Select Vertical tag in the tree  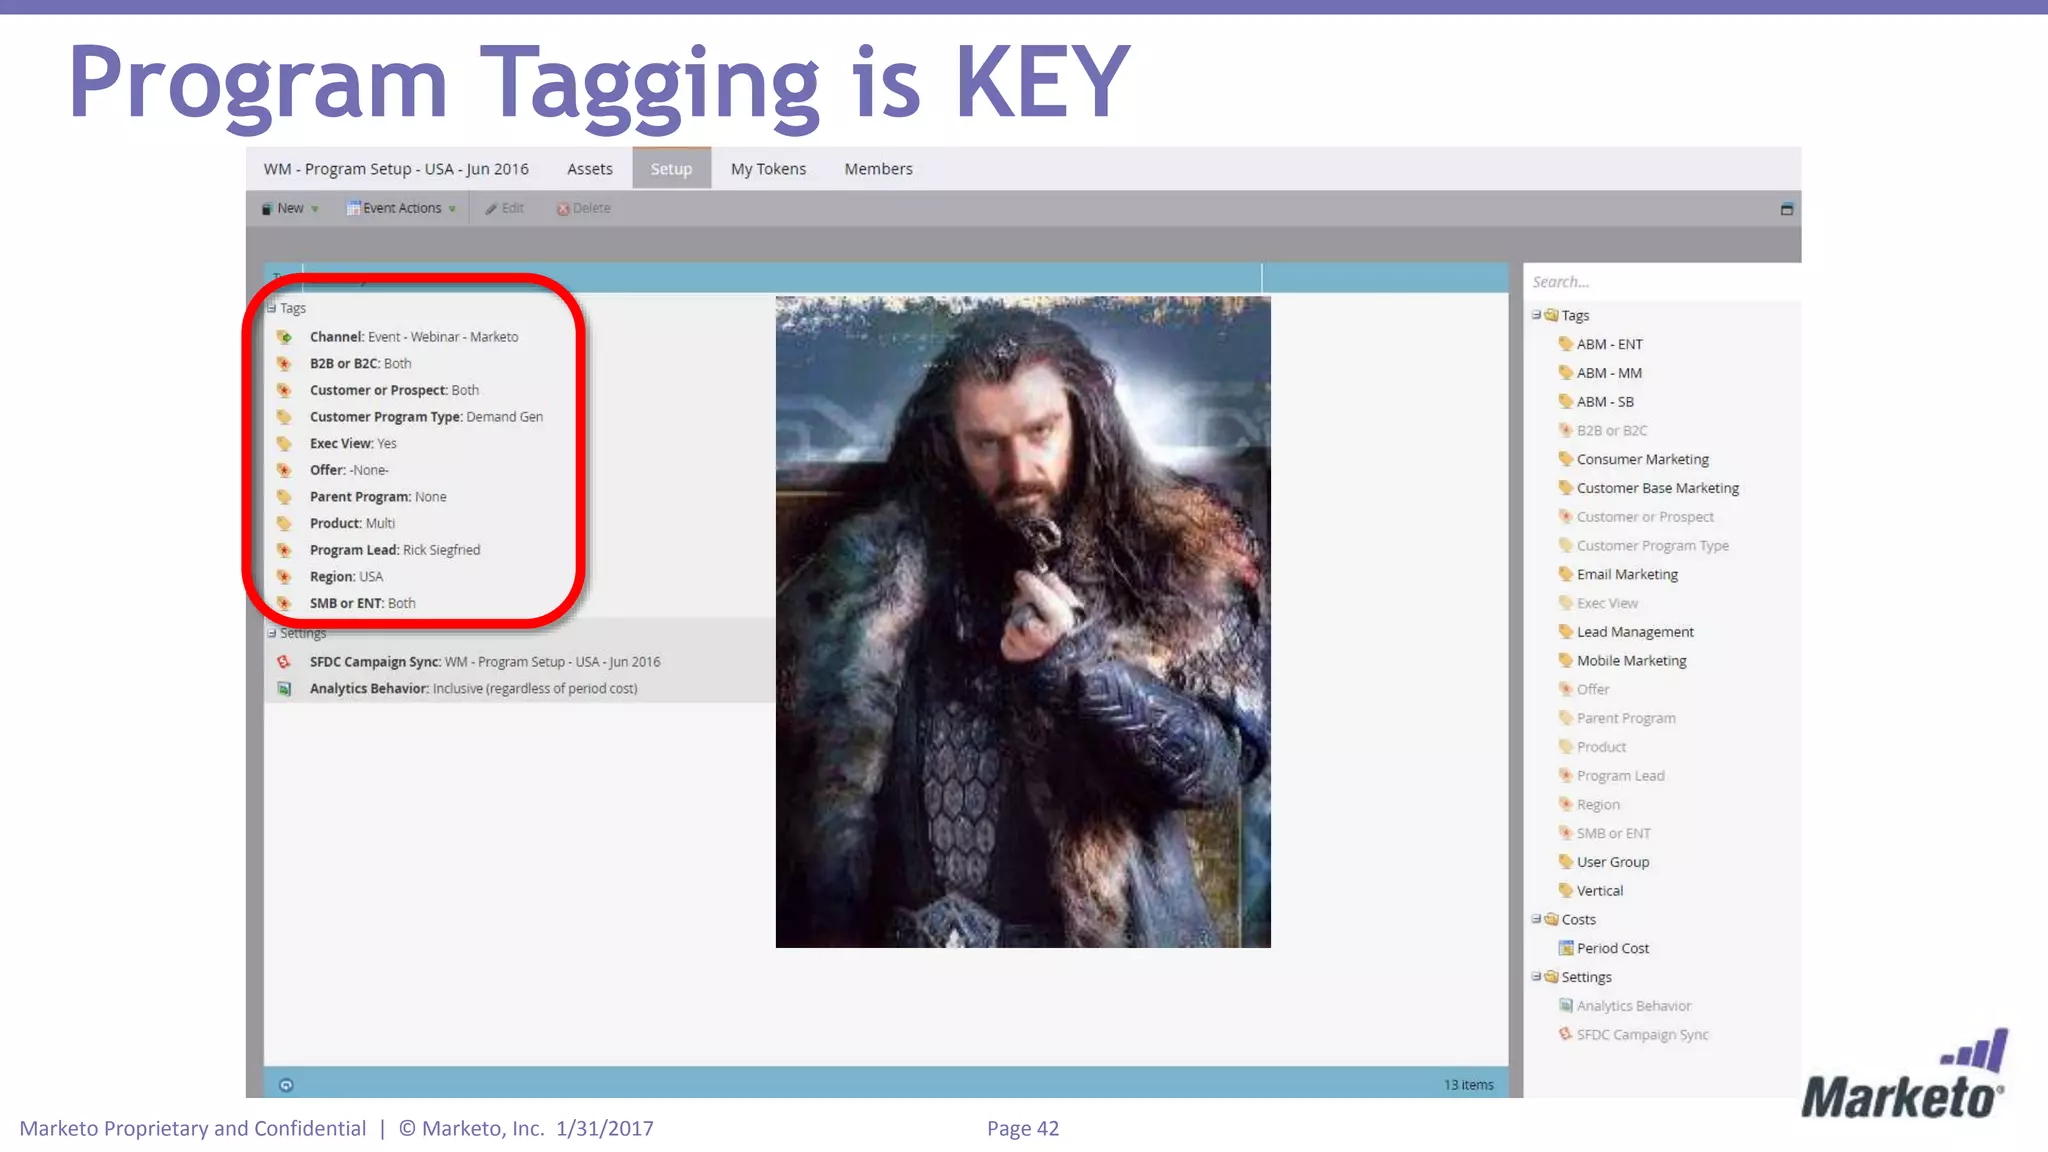point(1600,891)
